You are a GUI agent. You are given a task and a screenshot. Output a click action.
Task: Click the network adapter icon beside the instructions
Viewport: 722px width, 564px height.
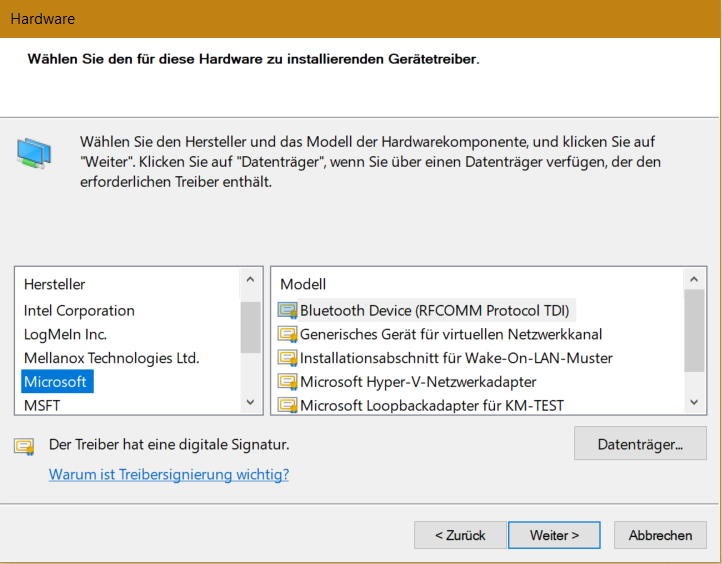(34, 153)
